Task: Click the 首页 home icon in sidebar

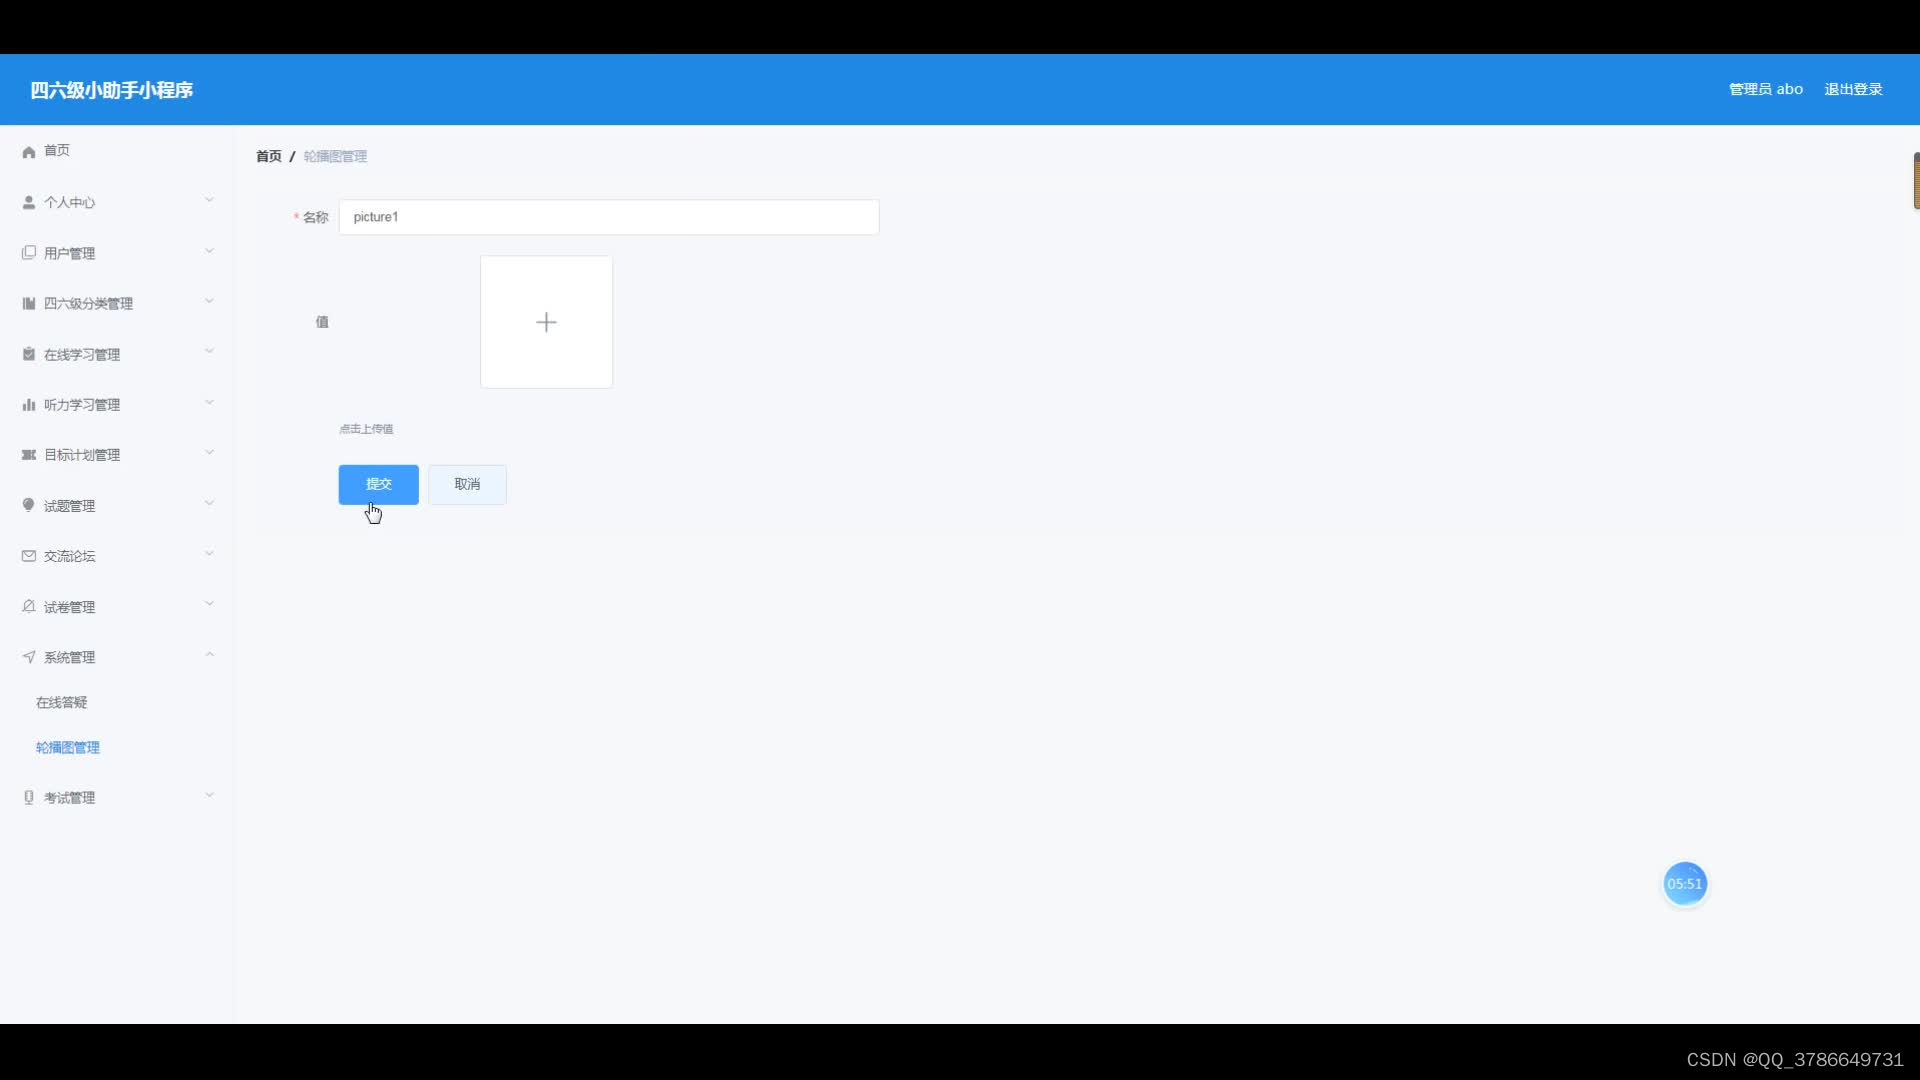Action: click(28, 150)
